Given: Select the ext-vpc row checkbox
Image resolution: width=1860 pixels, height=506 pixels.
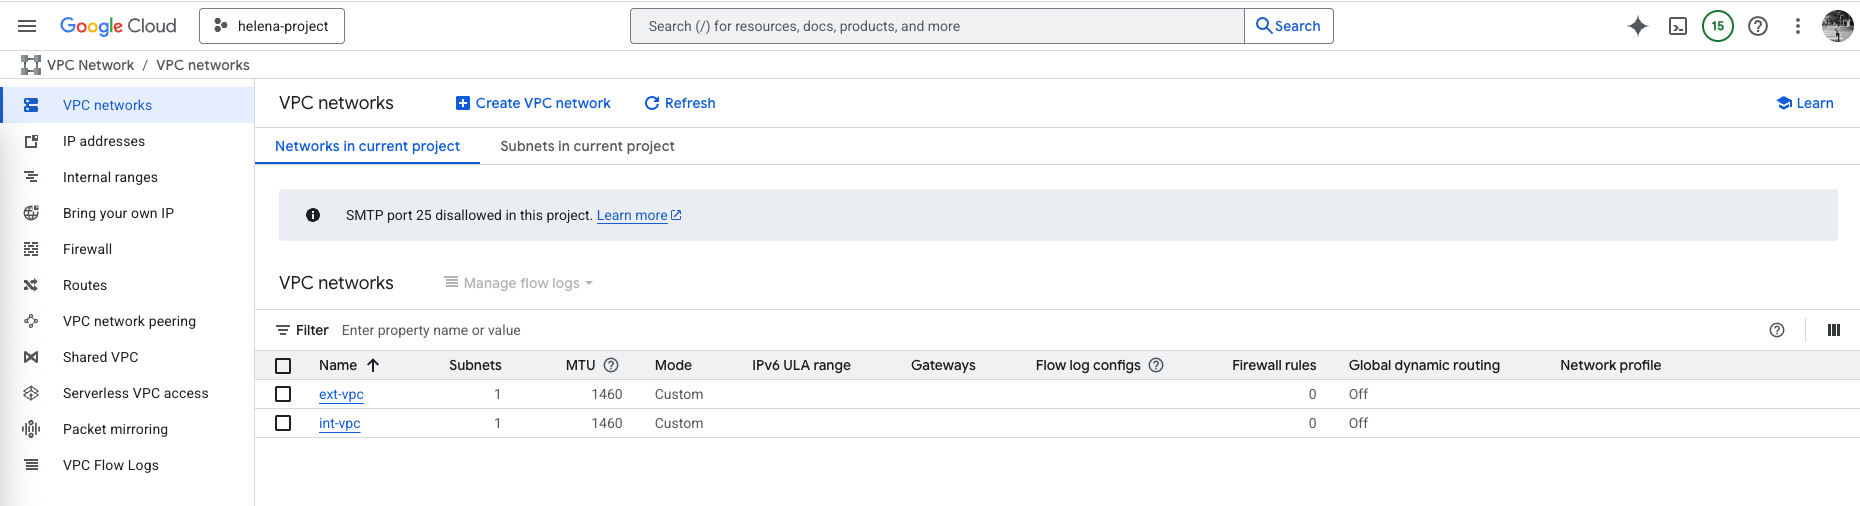Looking at the screenshot, I should [x=283, y=394].
